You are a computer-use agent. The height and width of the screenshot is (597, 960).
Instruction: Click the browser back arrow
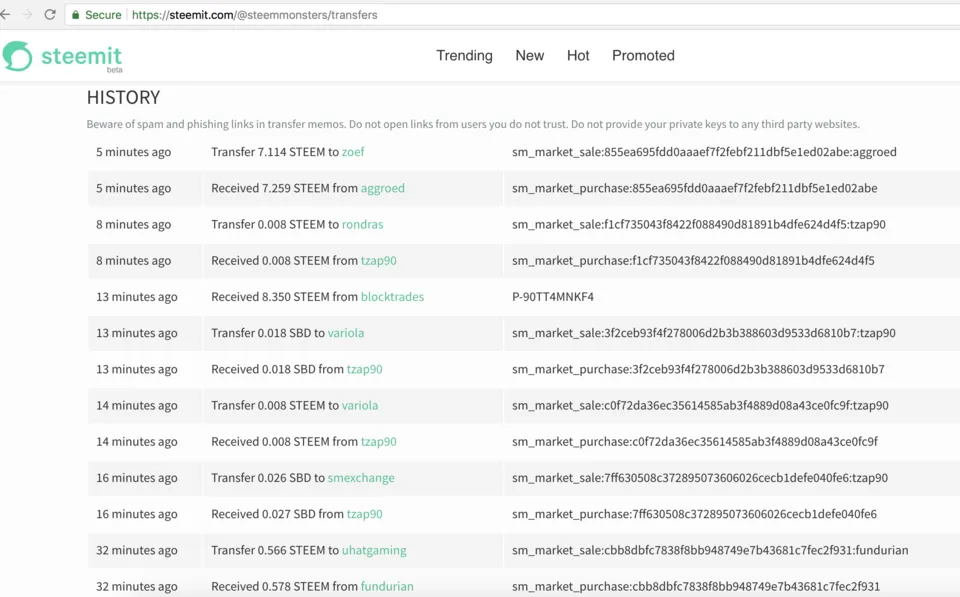[x=6, y=15]
